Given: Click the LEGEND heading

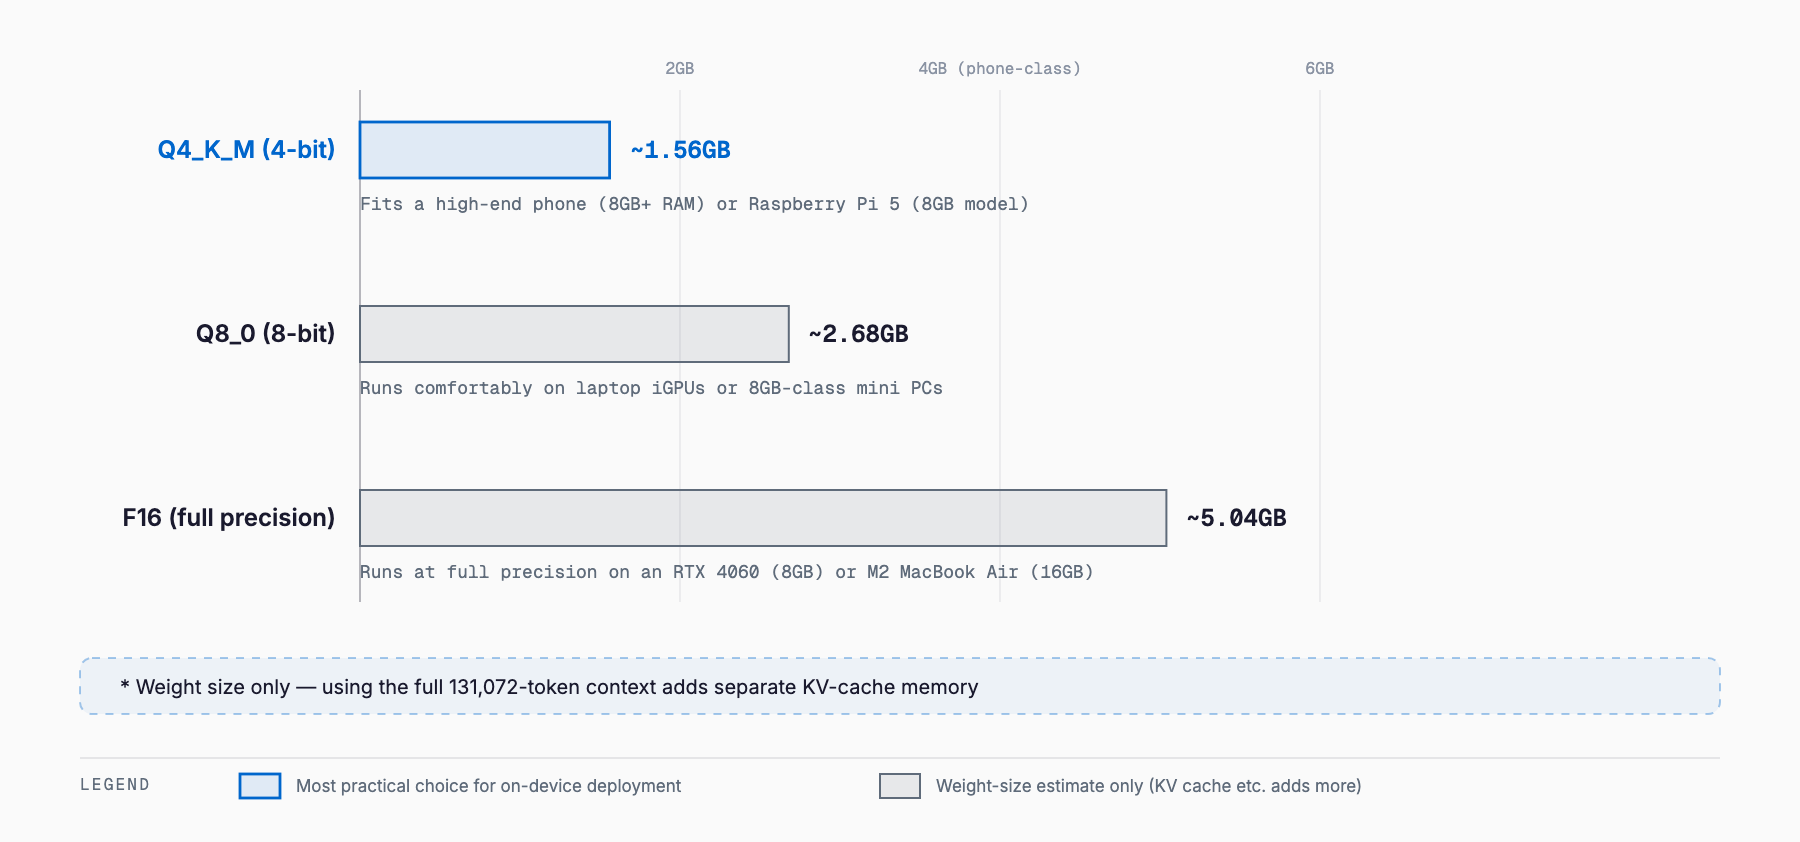Looking at the screenshot, I should (115, 785).
